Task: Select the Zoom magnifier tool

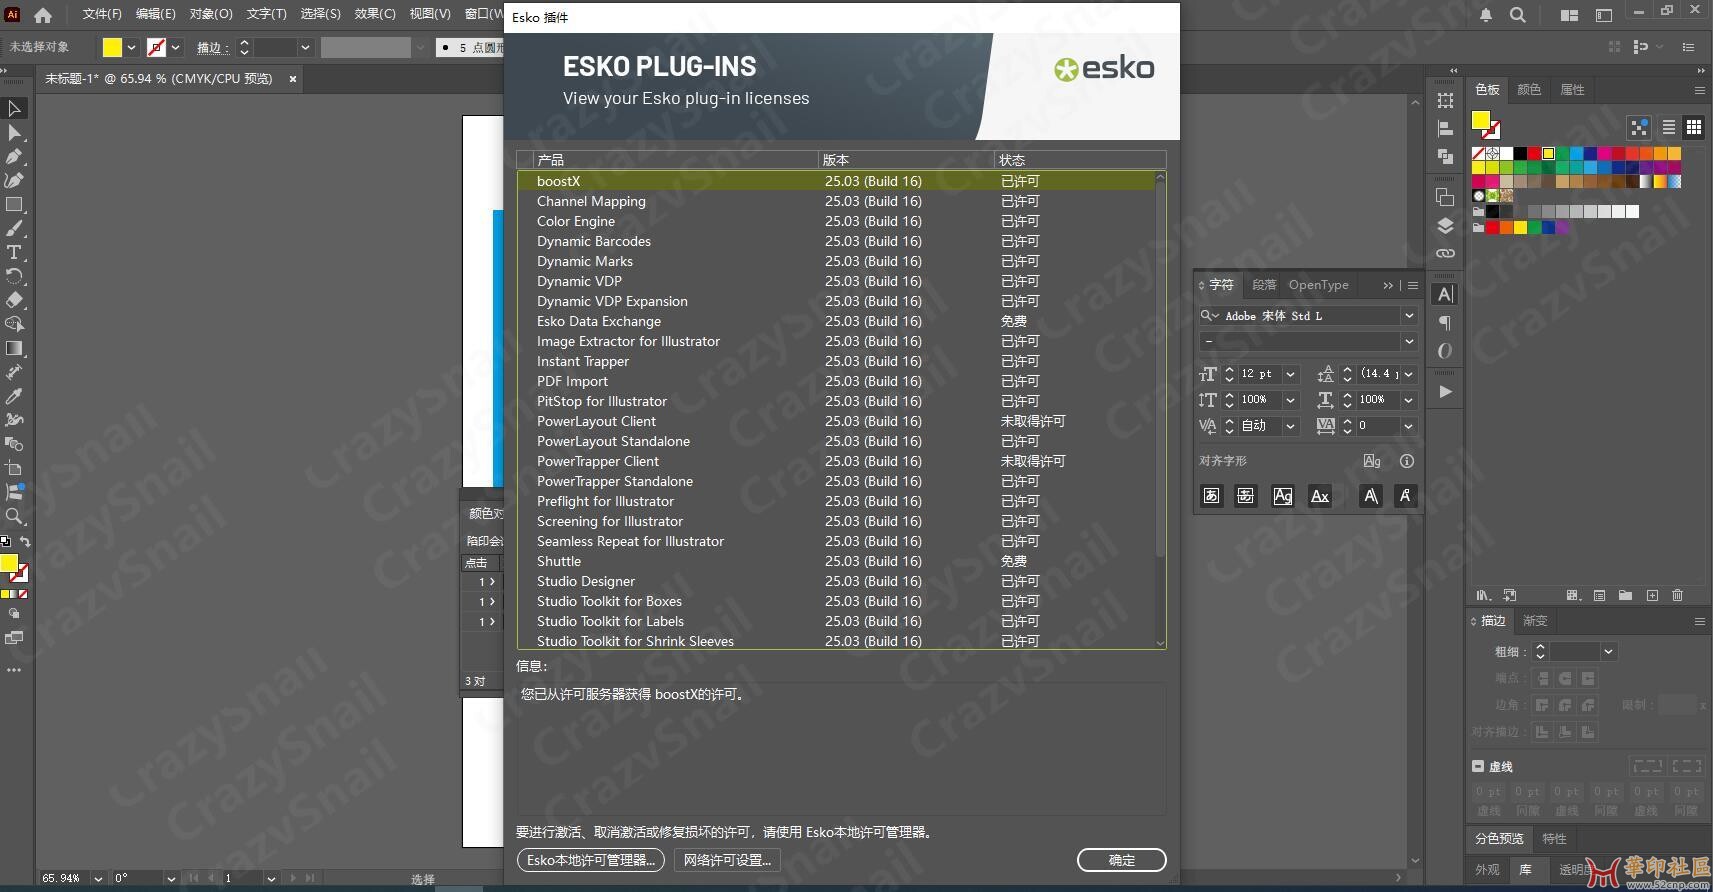Action: click(x=14, y=516)
